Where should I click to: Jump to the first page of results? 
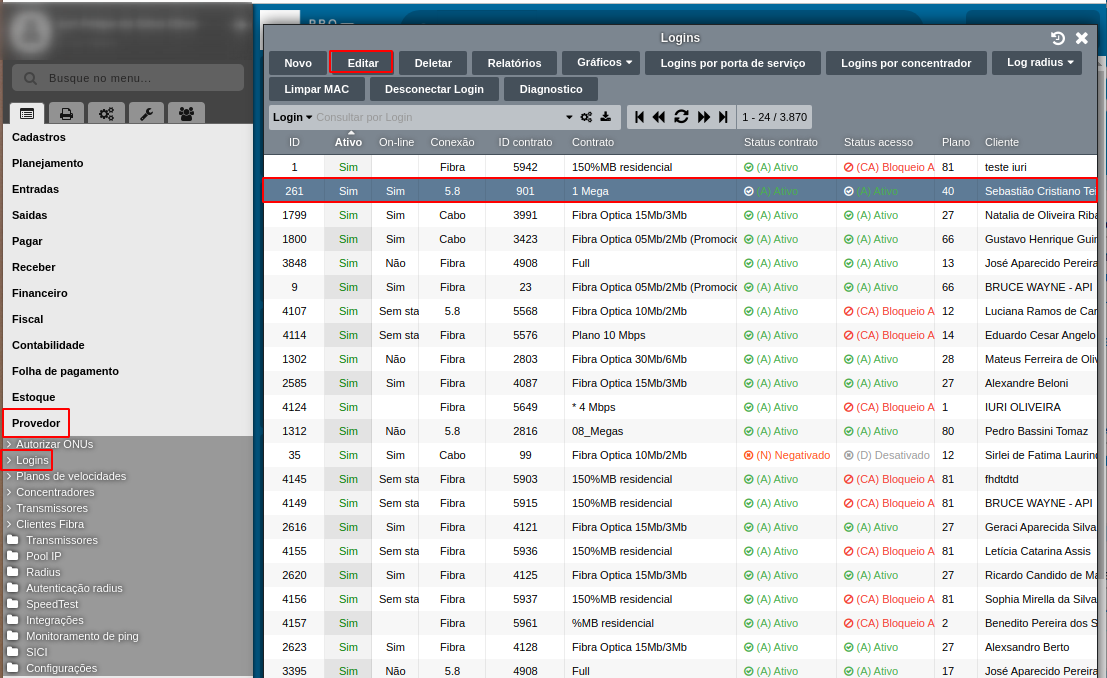tap(640, 117)
